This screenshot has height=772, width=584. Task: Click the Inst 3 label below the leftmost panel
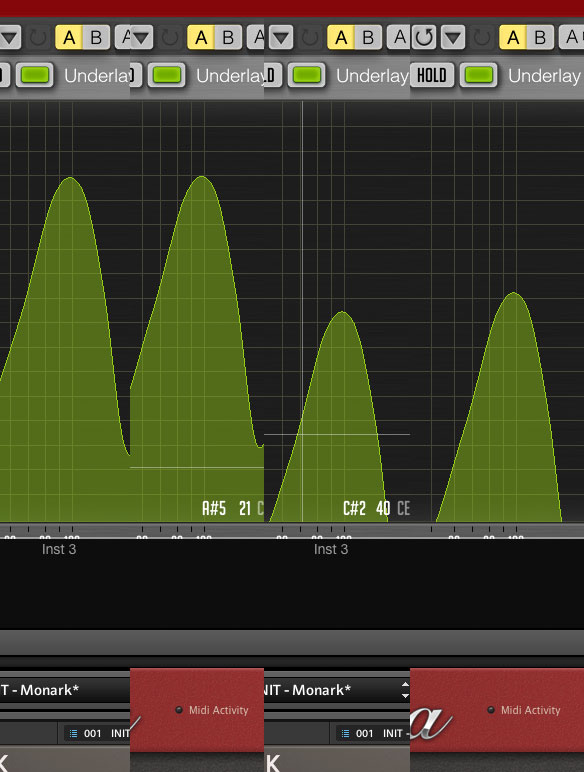click(x=59, y=549)
